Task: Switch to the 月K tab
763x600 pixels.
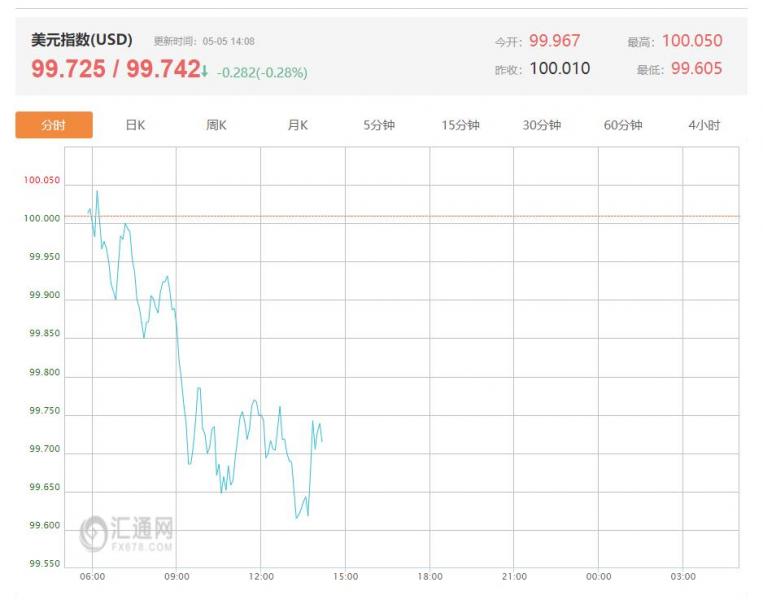Action: coord(298,125)
